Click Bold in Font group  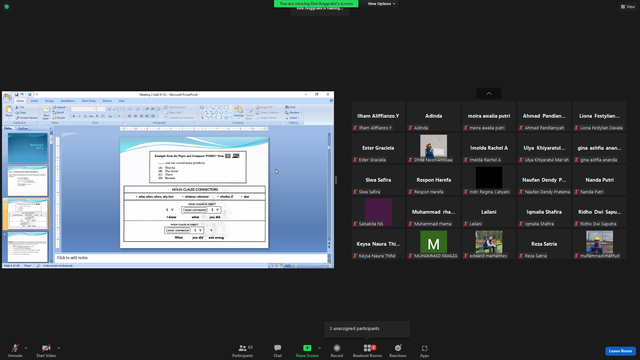(x=74, y=116)
